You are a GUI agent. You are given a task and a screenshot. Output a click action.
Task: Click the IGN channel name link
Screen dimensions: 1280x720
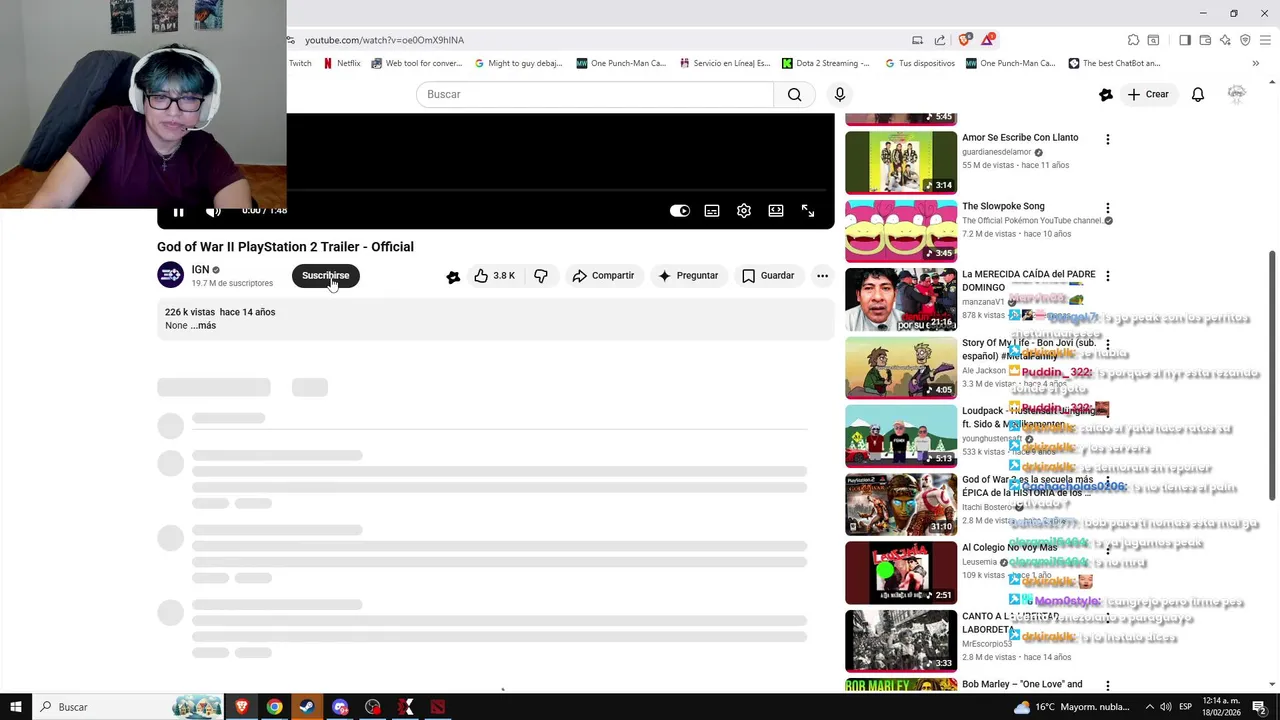point(200,270)
